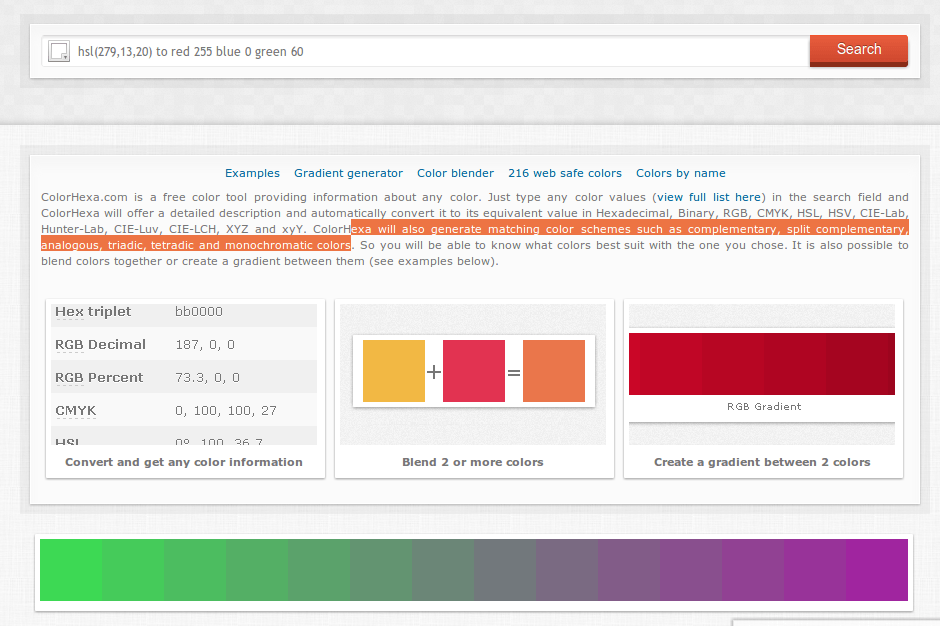Go to Gradient generator page
Image resolution: width=940 pixels, height=626 pixels.
click(x=348, y=173)
